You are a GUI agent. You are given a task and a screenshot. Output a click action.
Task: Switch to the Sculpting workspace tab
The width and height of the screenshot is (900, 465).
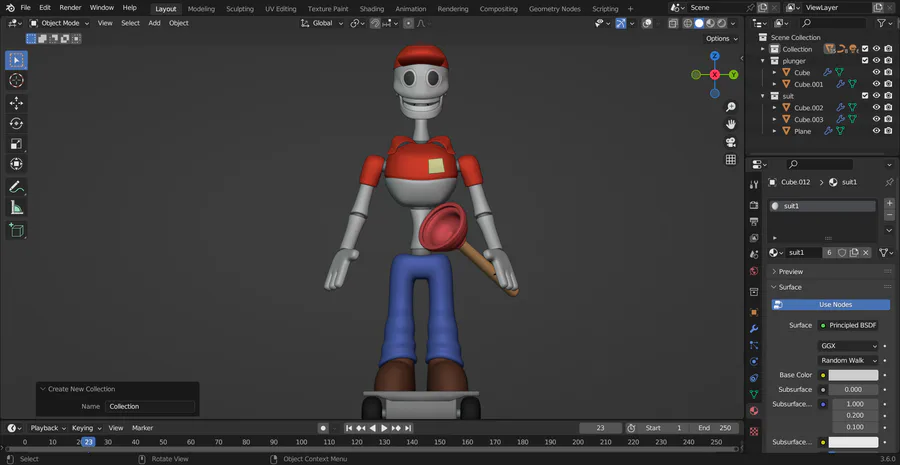[240, 9]
